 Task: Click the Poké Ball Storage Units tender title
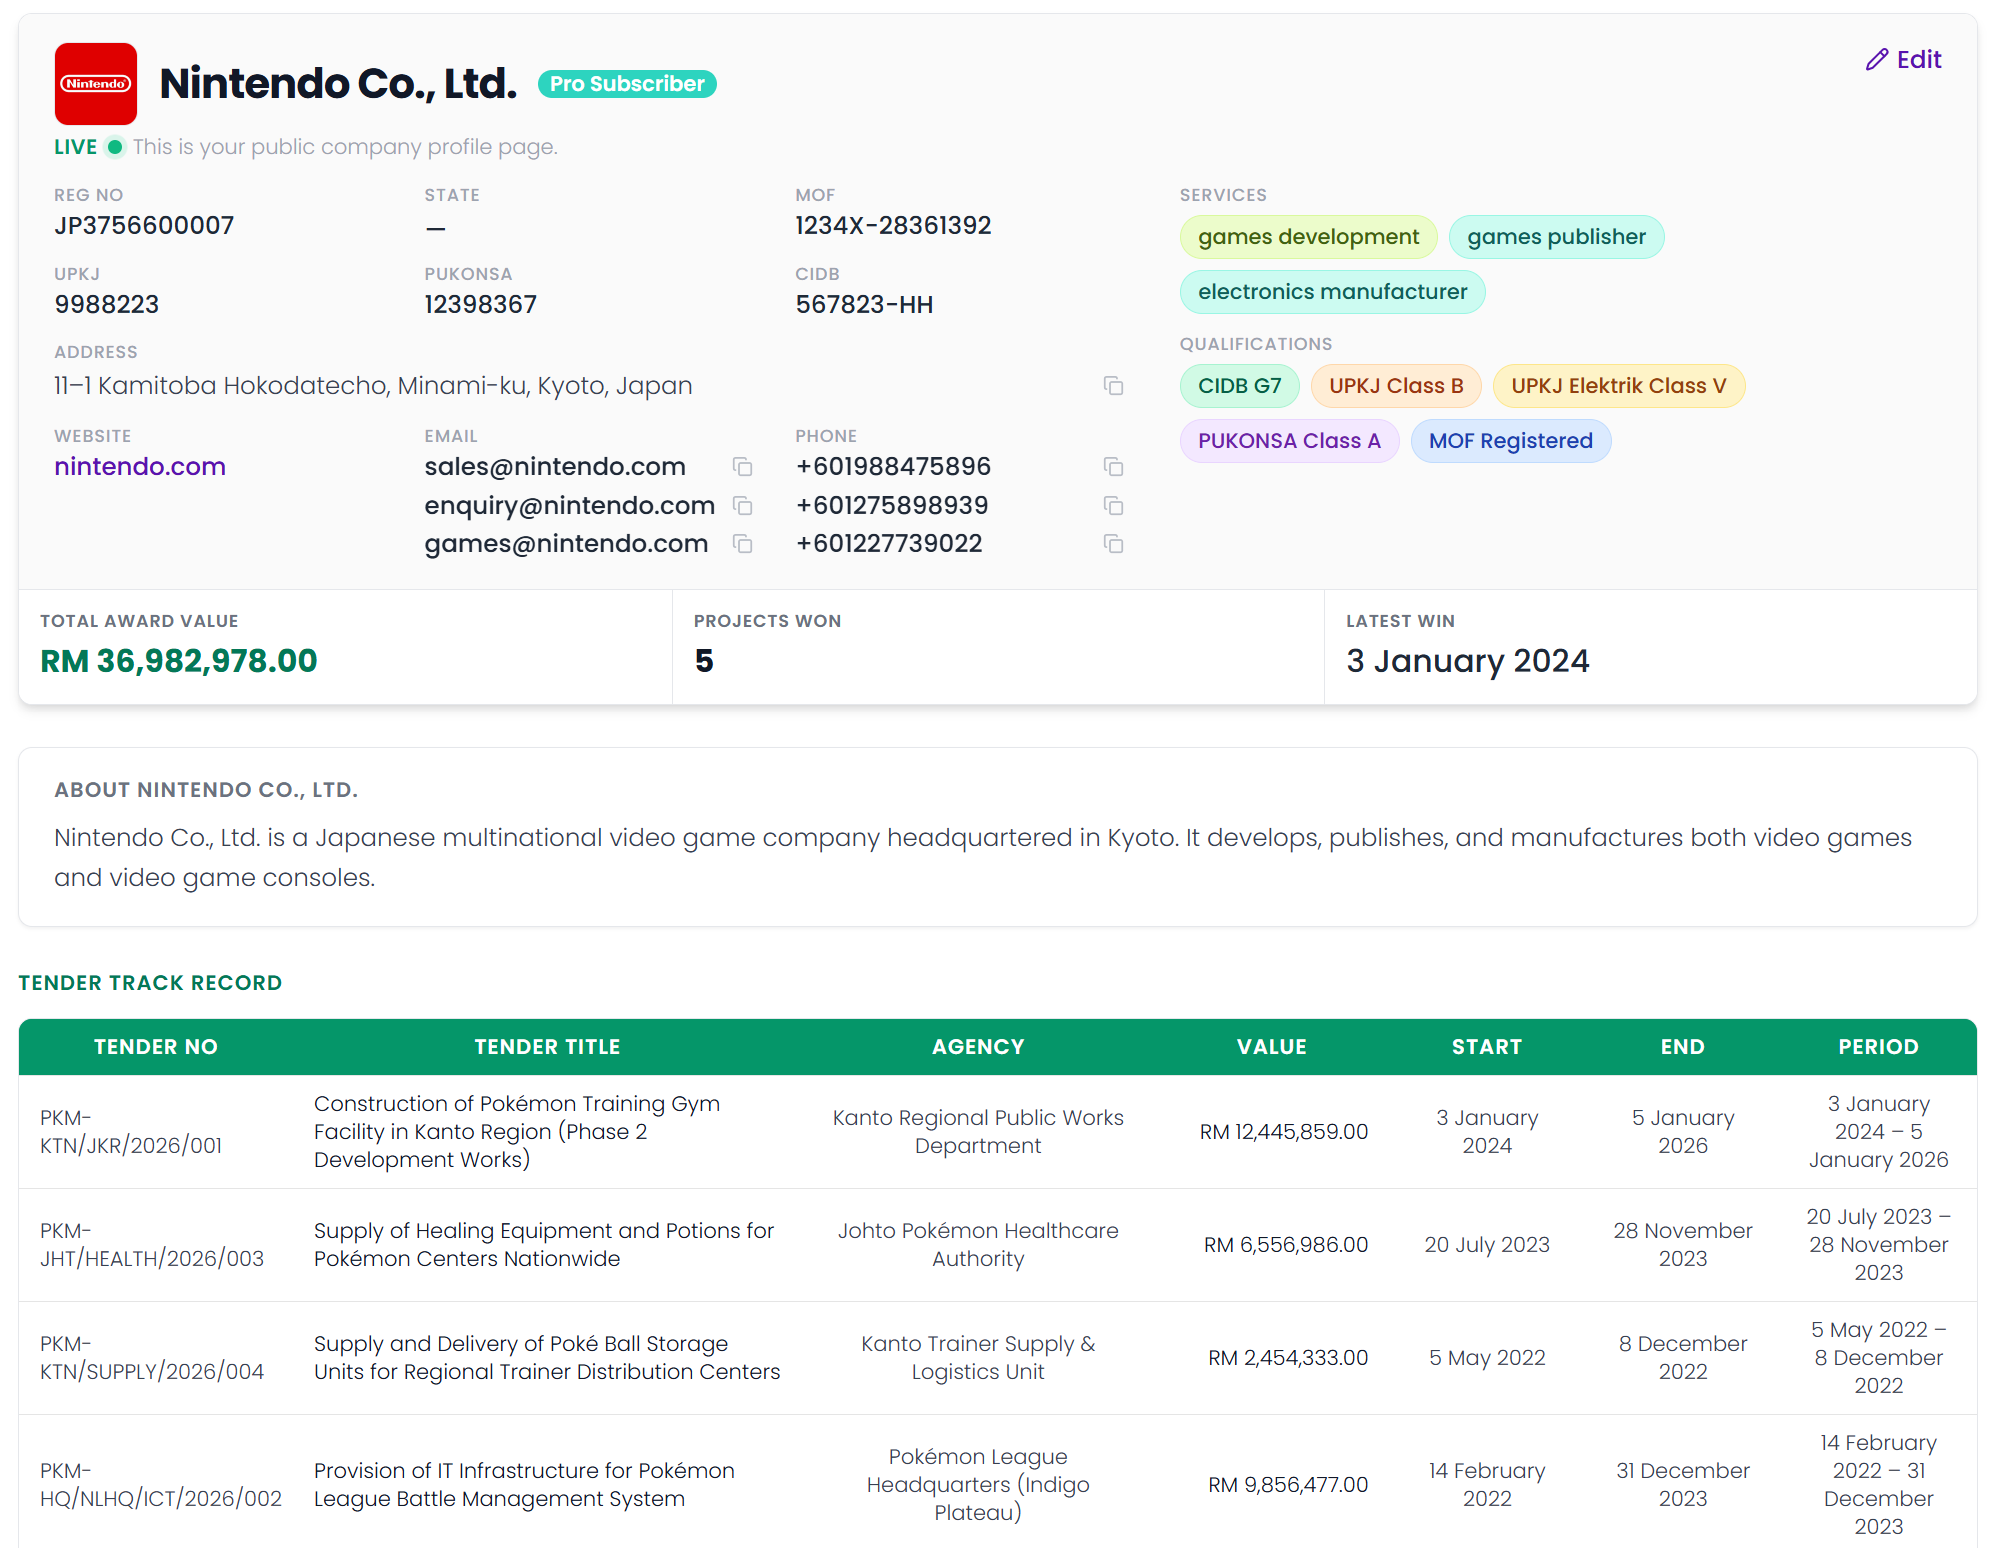coord(547,1358)
